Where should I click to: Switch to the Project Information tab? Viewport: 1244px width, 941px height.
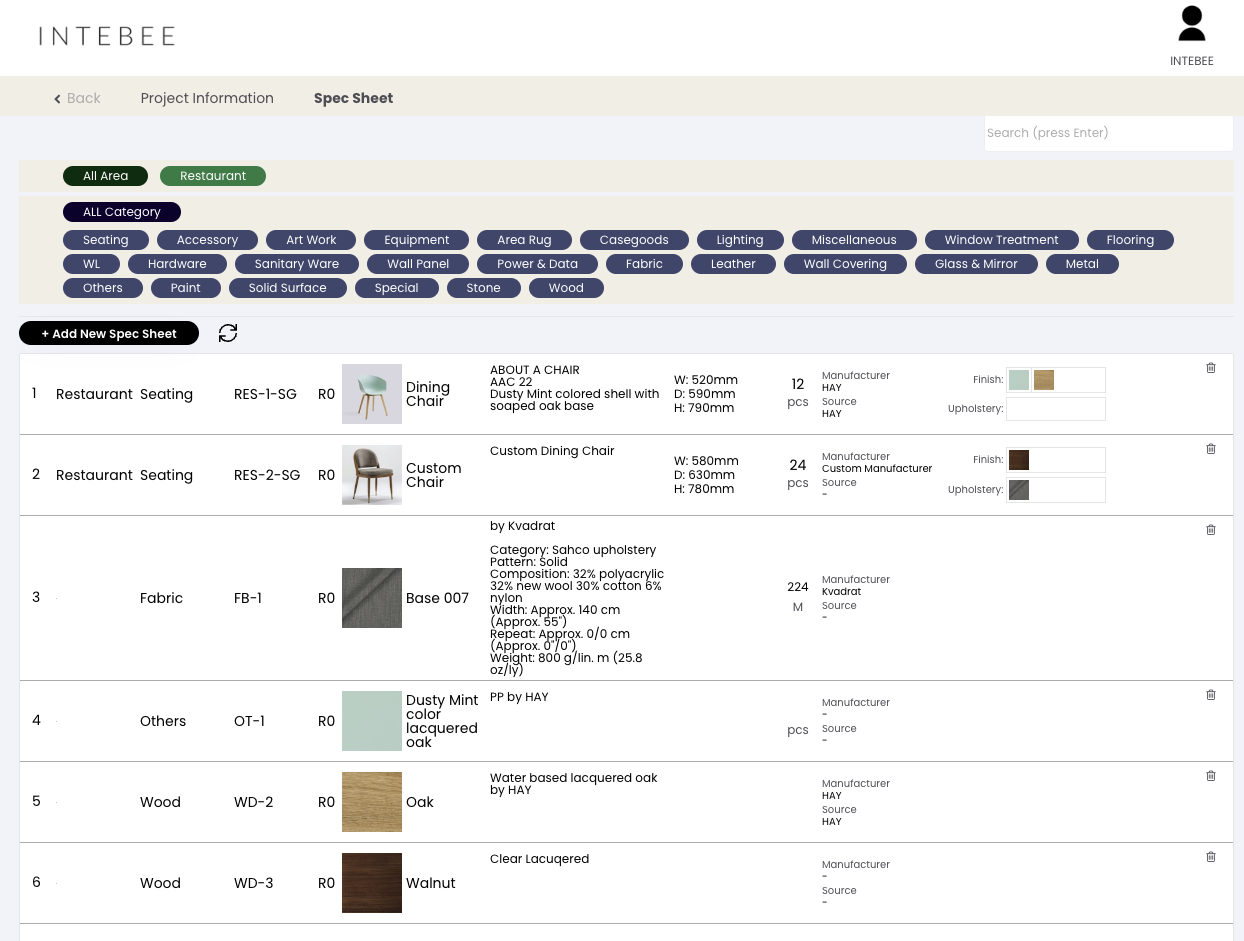207,98
